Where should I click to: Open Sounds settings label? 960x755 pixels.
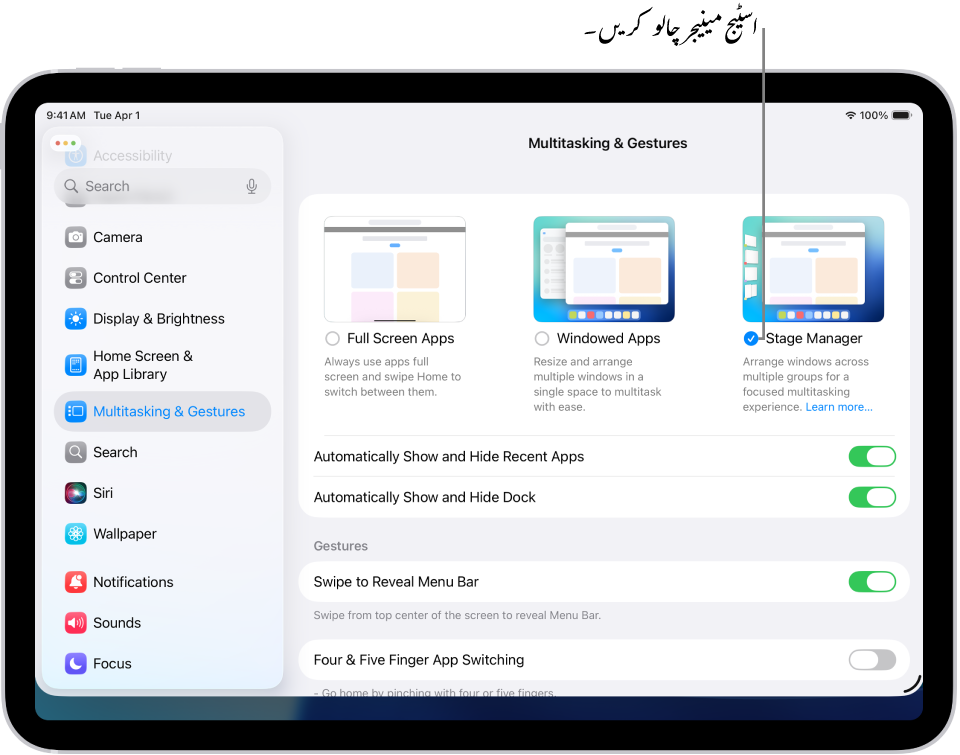[117, 623]
